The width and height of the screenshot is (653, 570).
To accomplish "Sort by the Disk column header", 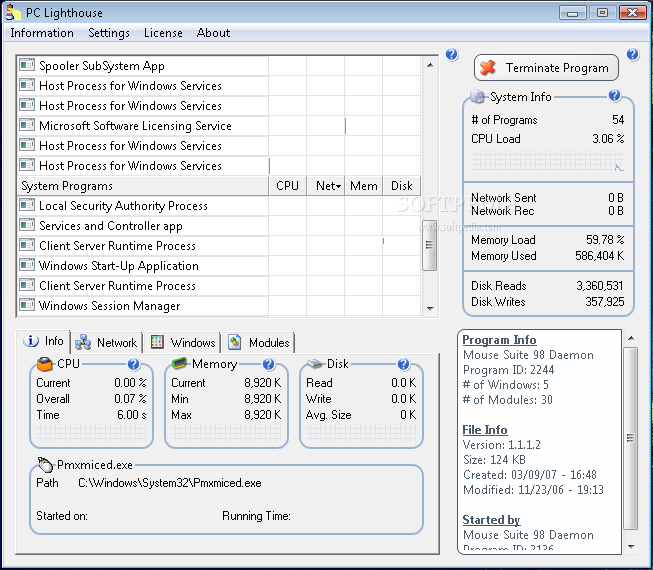I will (401, 186).
